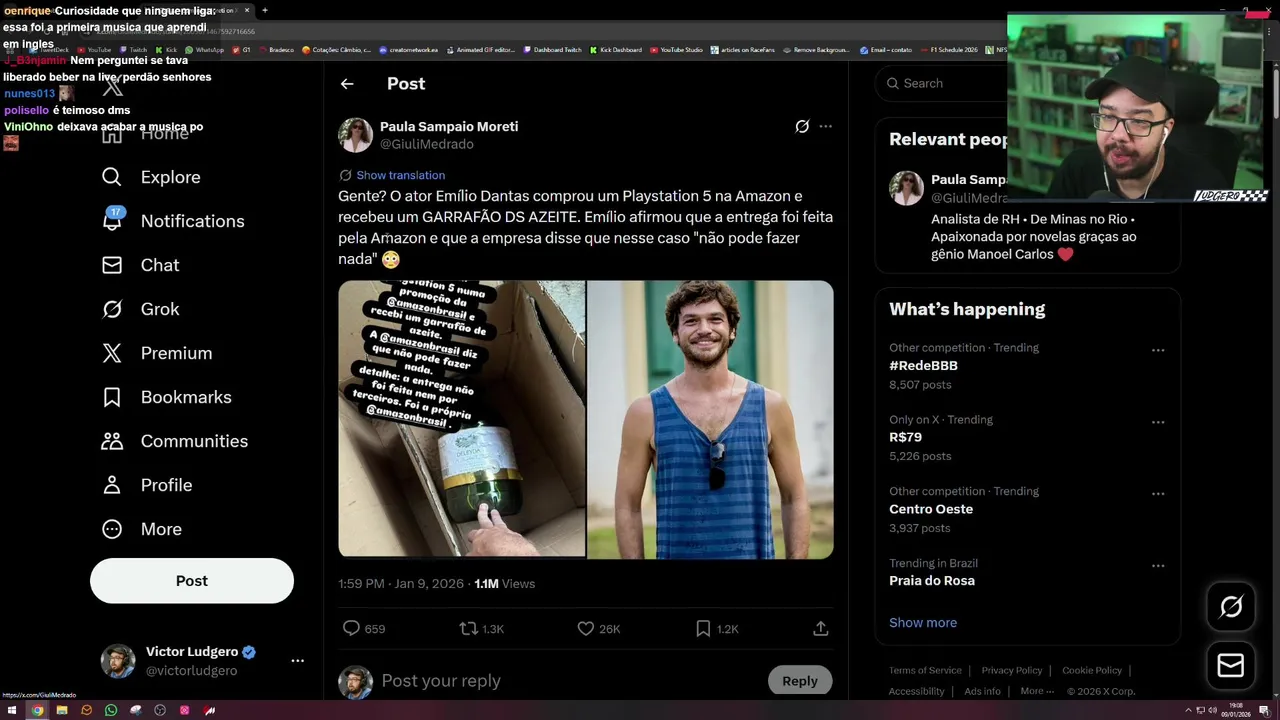
Task: Open the R$79 trending topic
Action: tap(905, 438)
